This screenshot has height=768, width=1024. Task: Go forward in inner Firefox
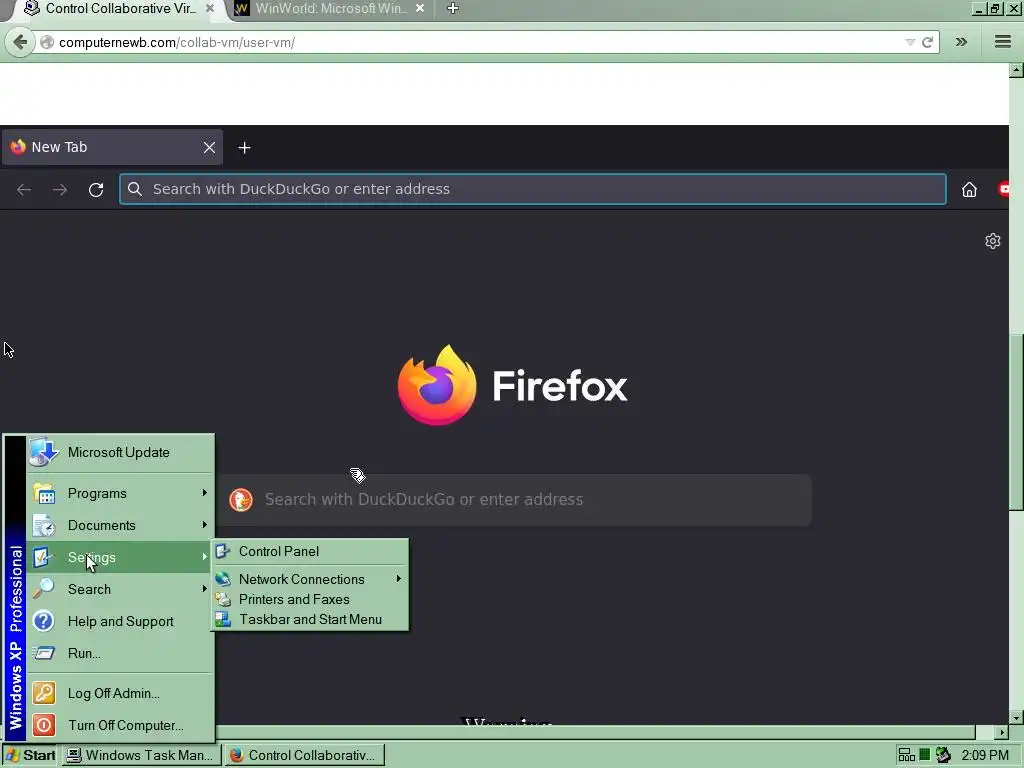60,189
